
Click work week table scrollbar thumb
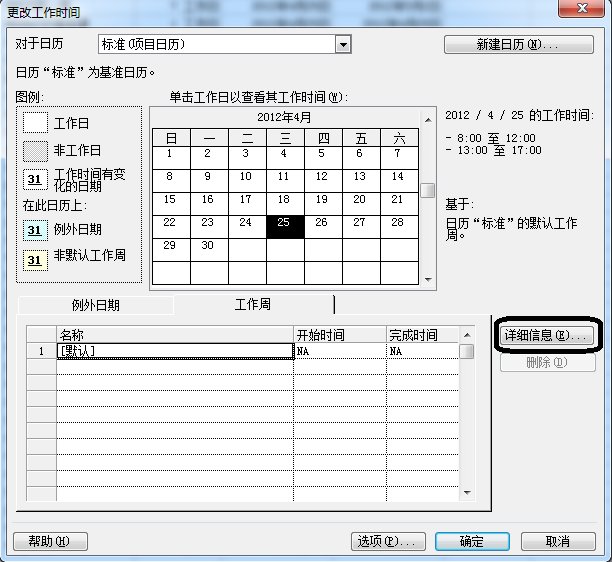point(467,351)
